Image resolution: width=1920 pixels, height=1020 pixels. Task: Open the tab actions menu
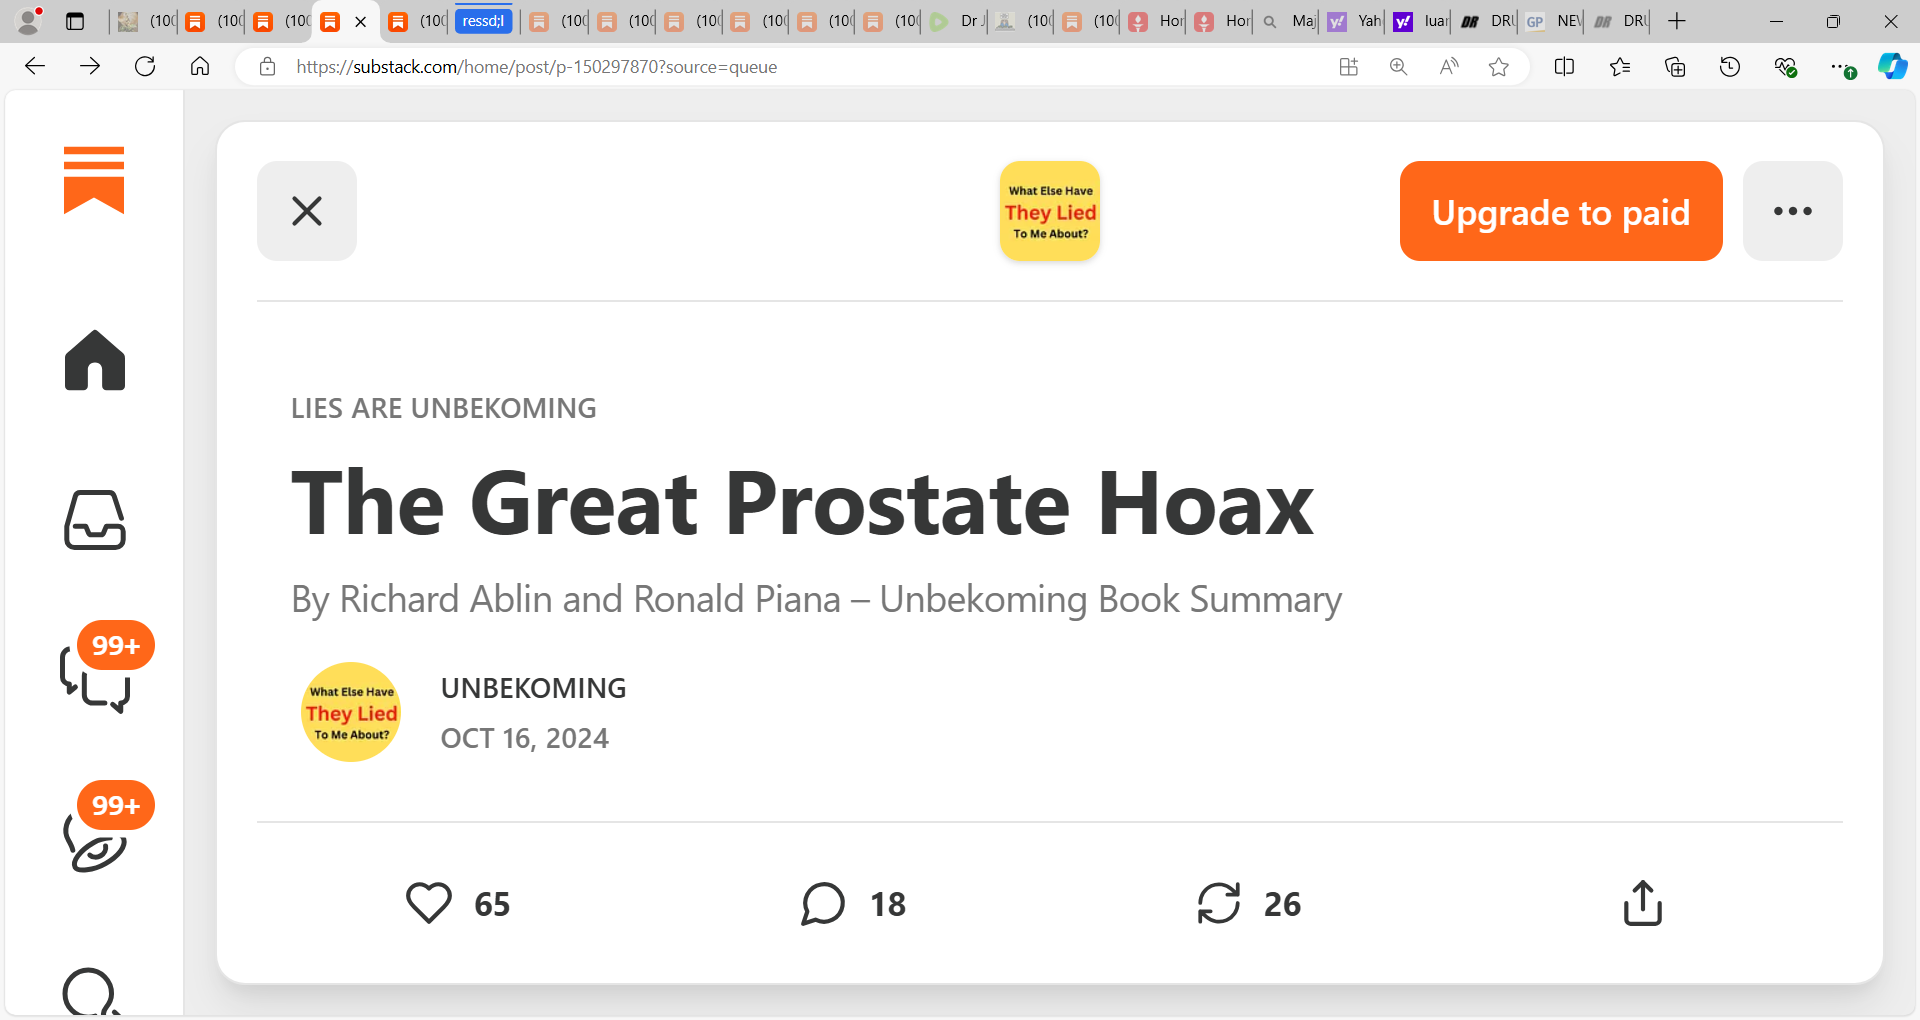point(75,21)
